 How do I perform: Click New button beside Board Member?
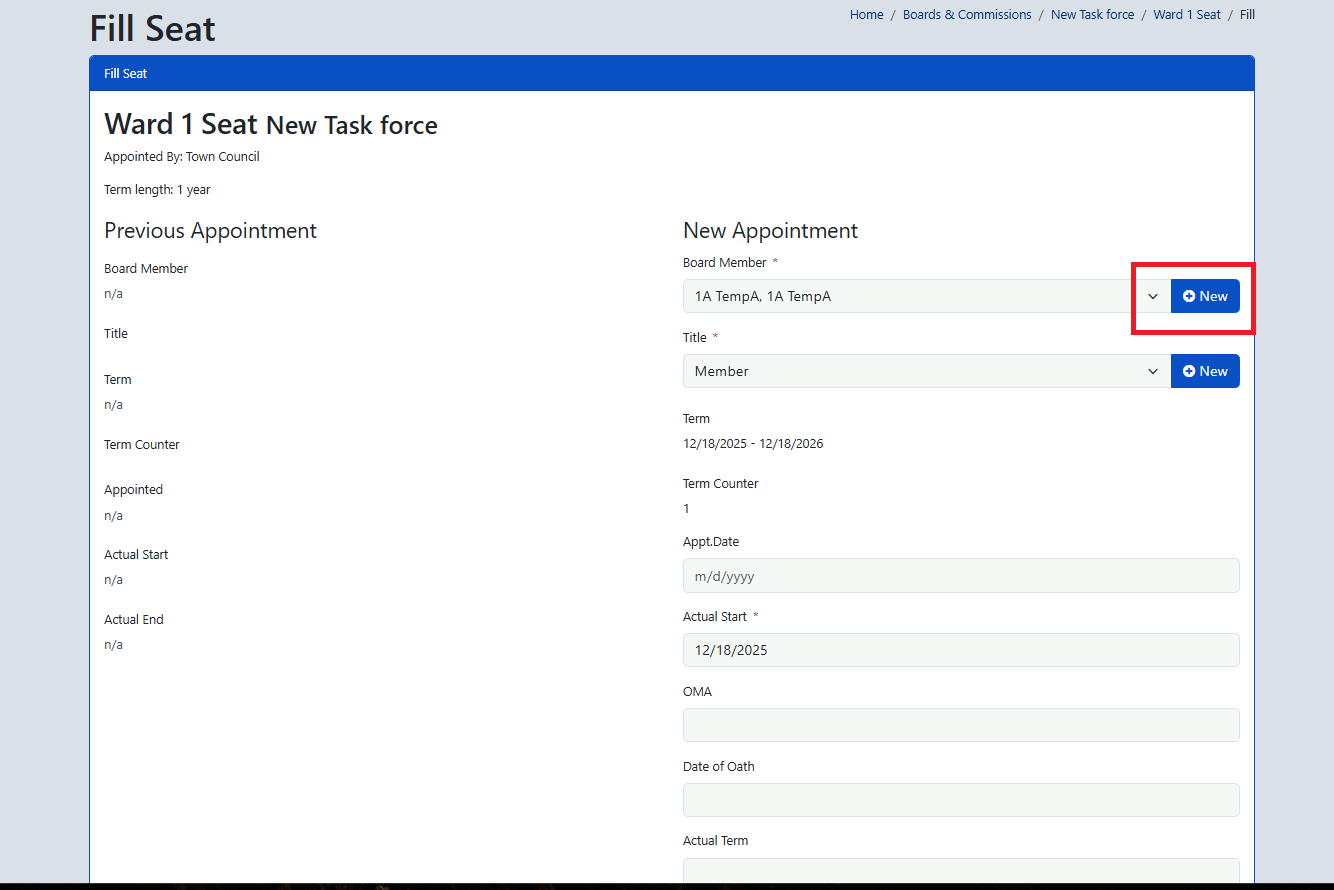[x=1205, y=296]
